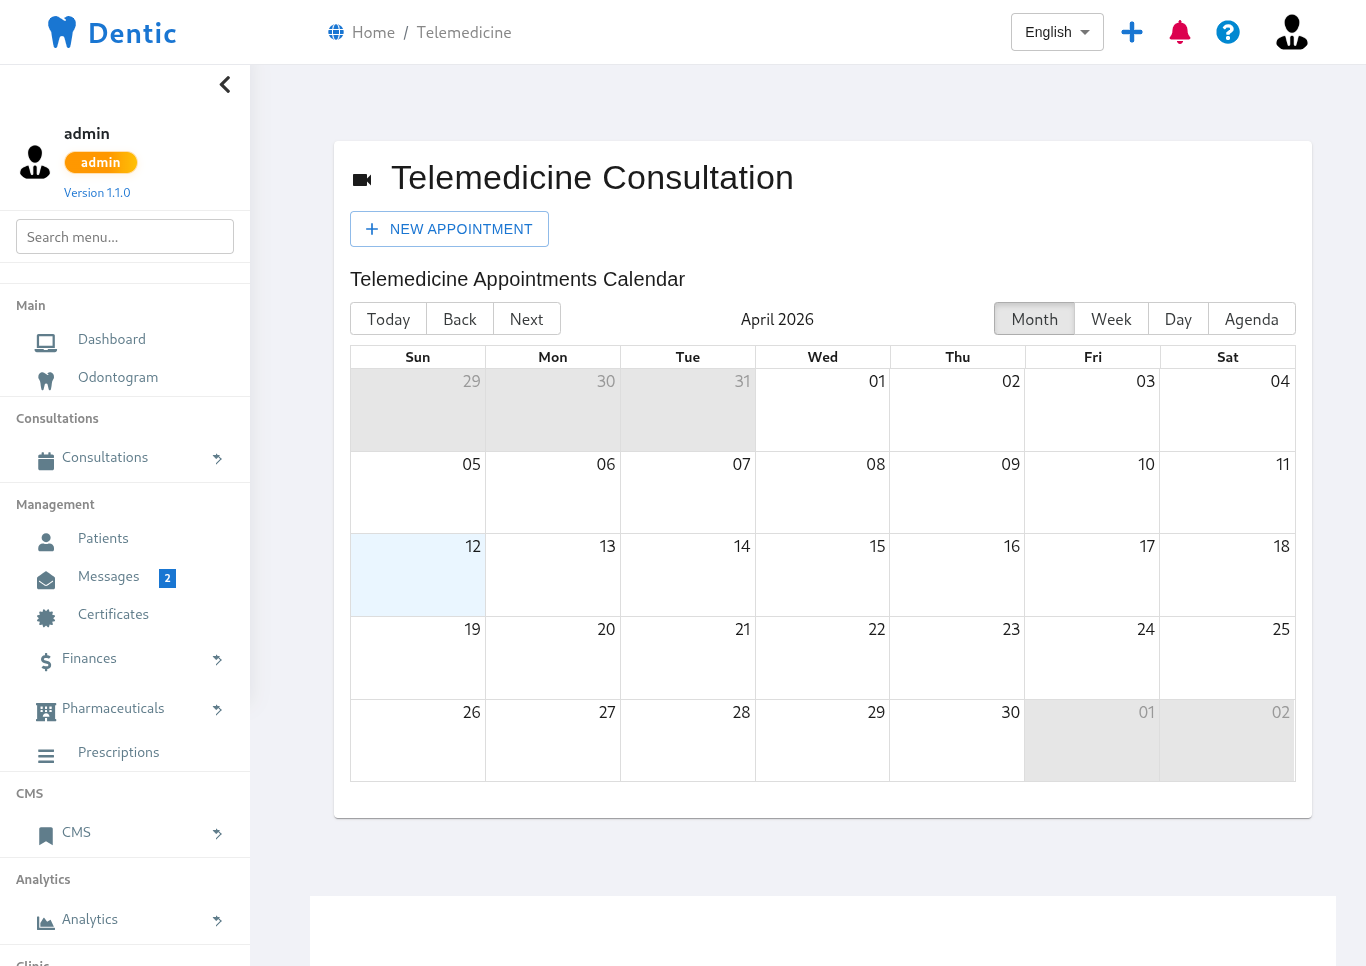The height and width of the screenshot is (966, 1366).
Task: Click the Messages envelope icon in sidebar
Action: [46, 580]
